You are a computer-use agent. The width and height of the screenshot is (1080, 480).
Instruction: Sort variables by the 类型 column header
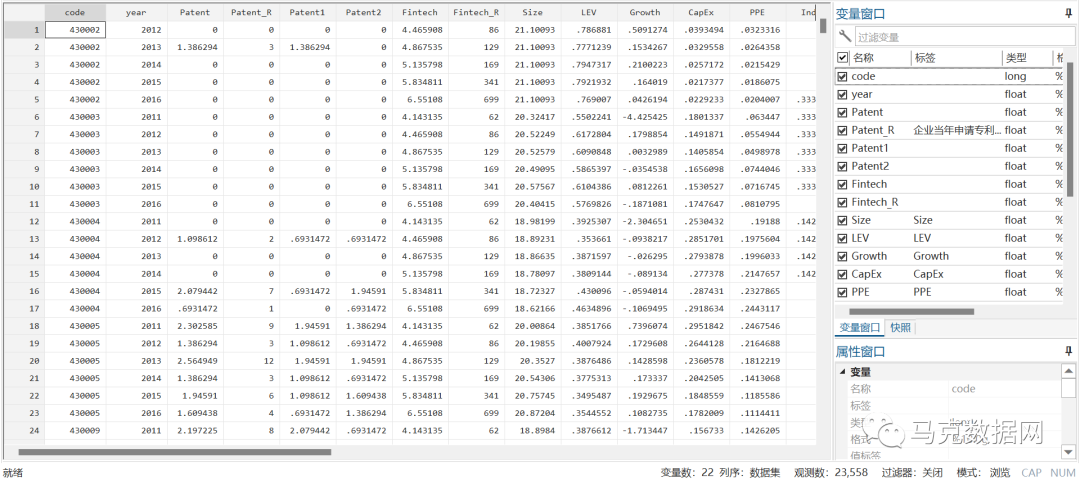(x=1027, y=59)
